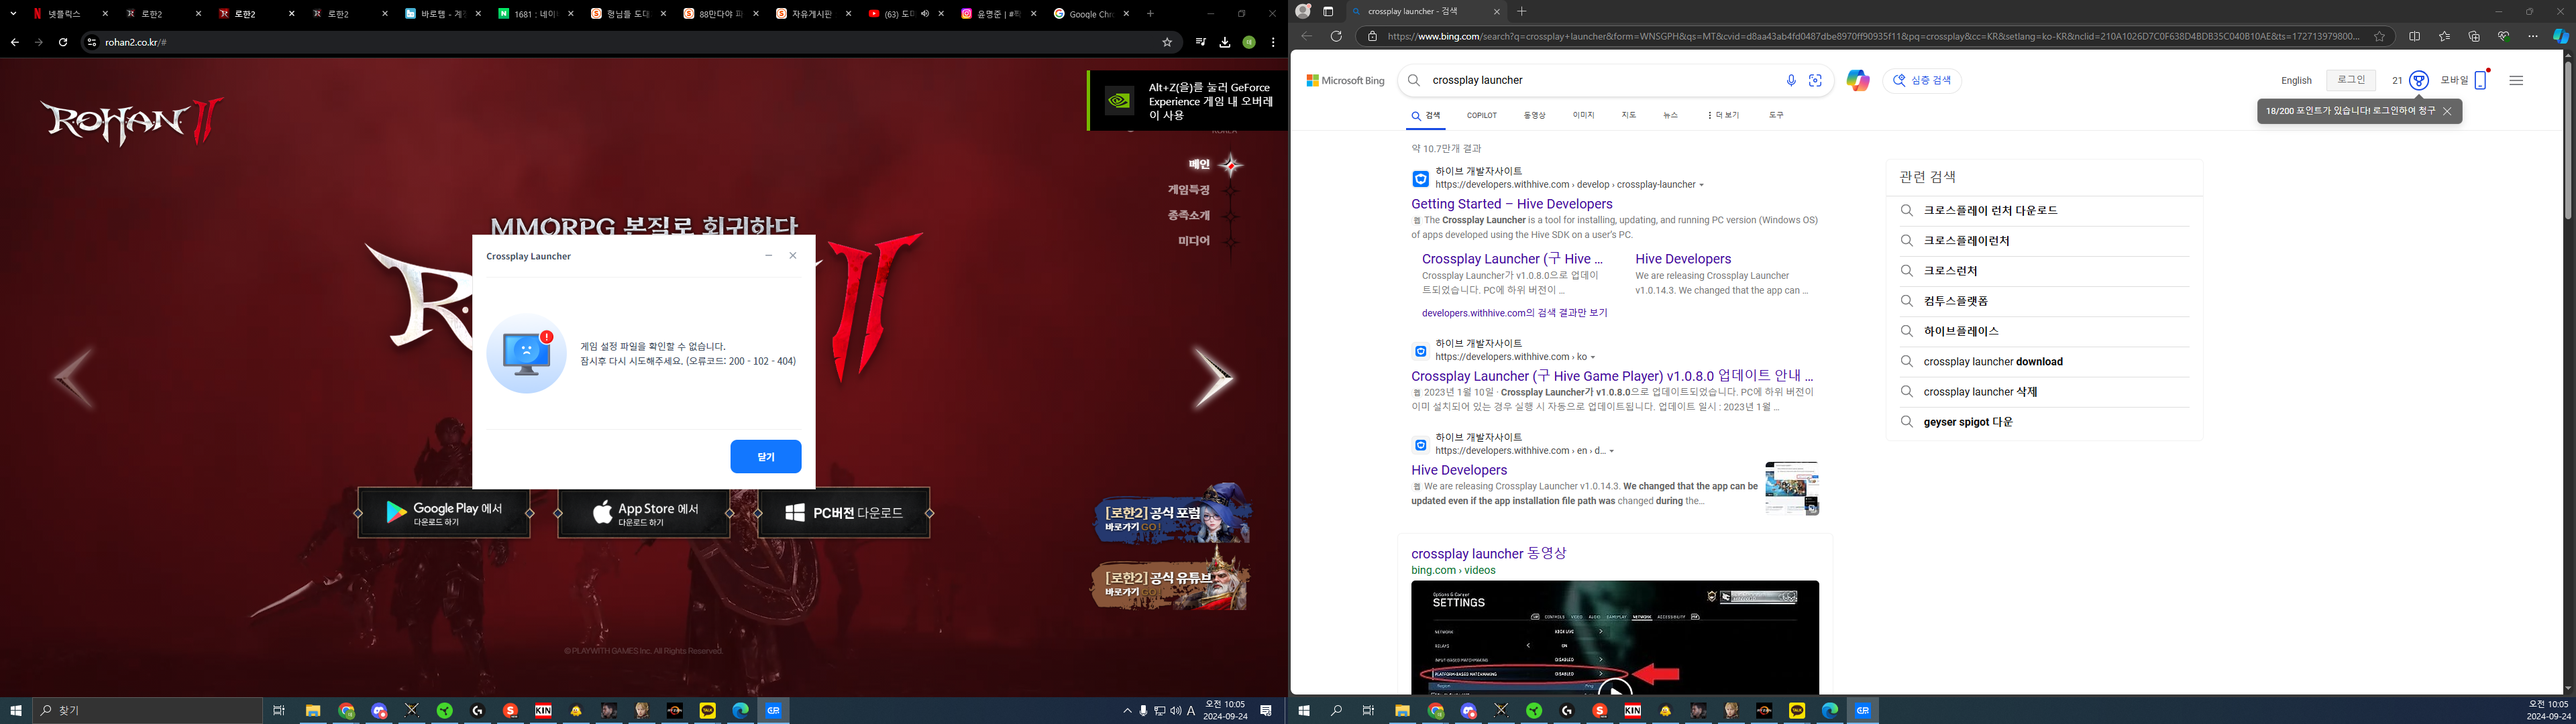Image resolution: width=2576 pixels, height=724 pixels.
Task: Open the Copilot colorful logo icon
Action: [1858, 81]
